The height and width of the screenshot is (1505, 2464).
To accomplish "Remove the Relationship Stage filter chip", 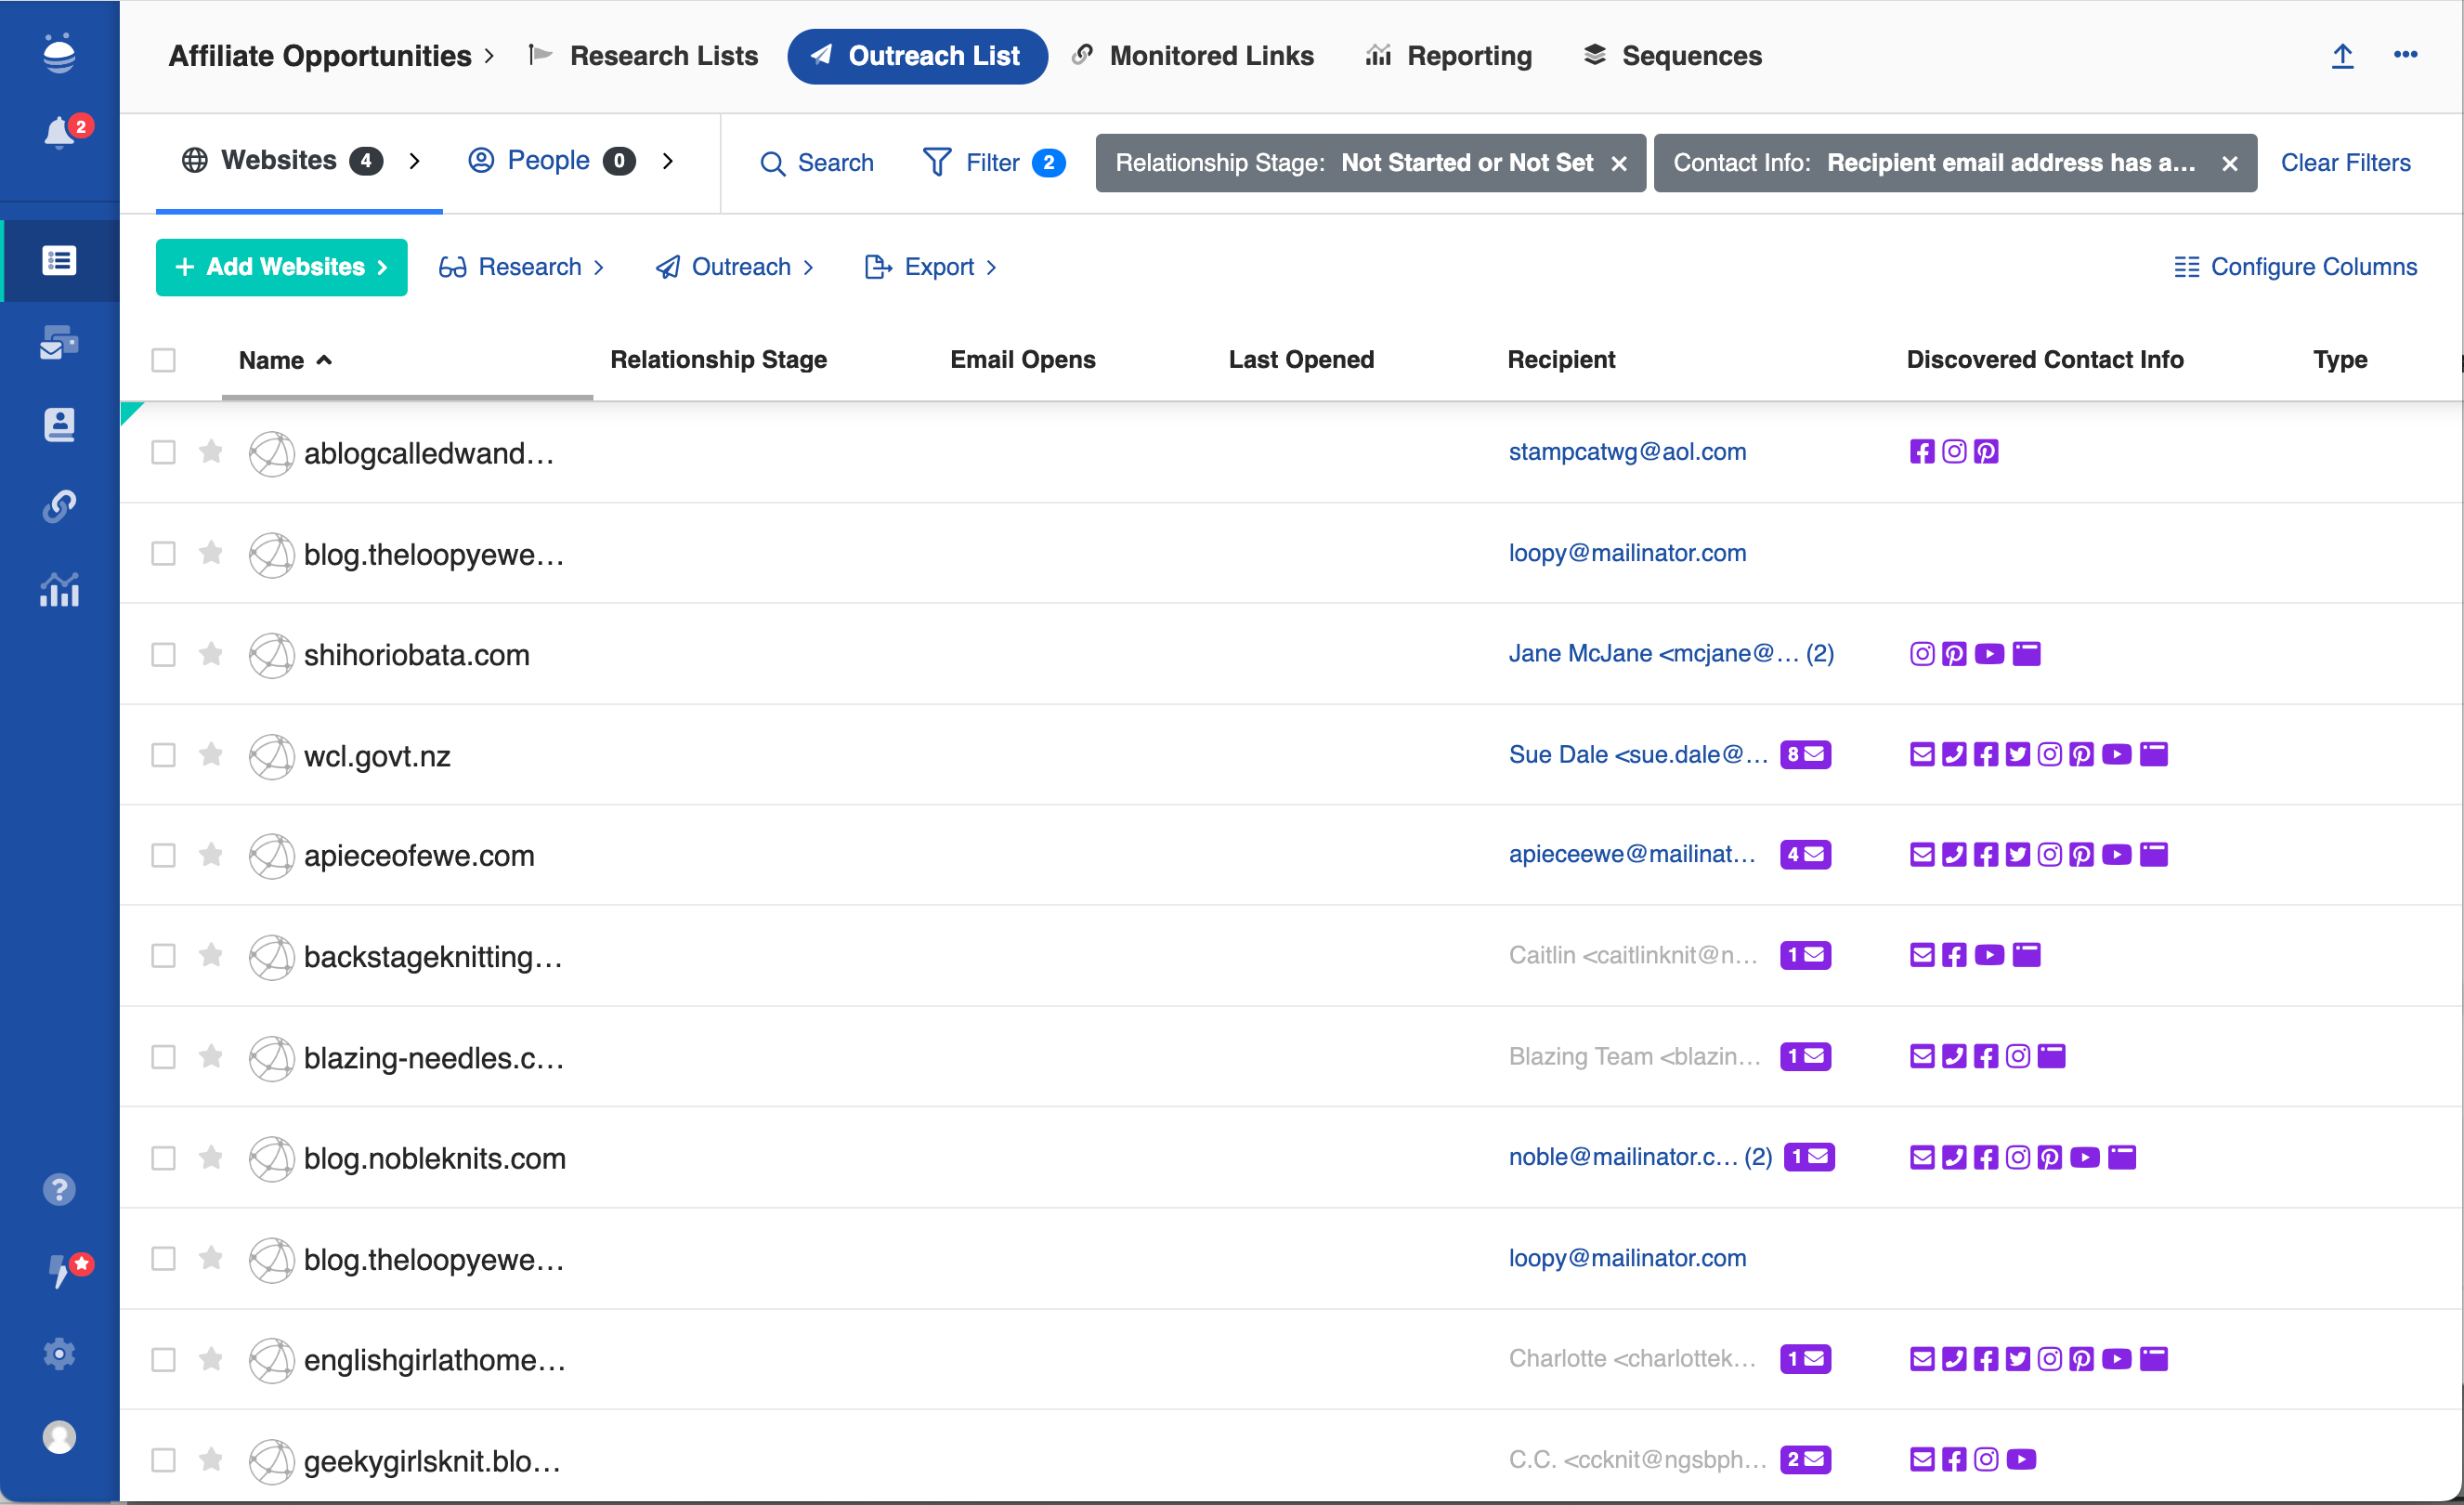I will (x=1619, y=164).
